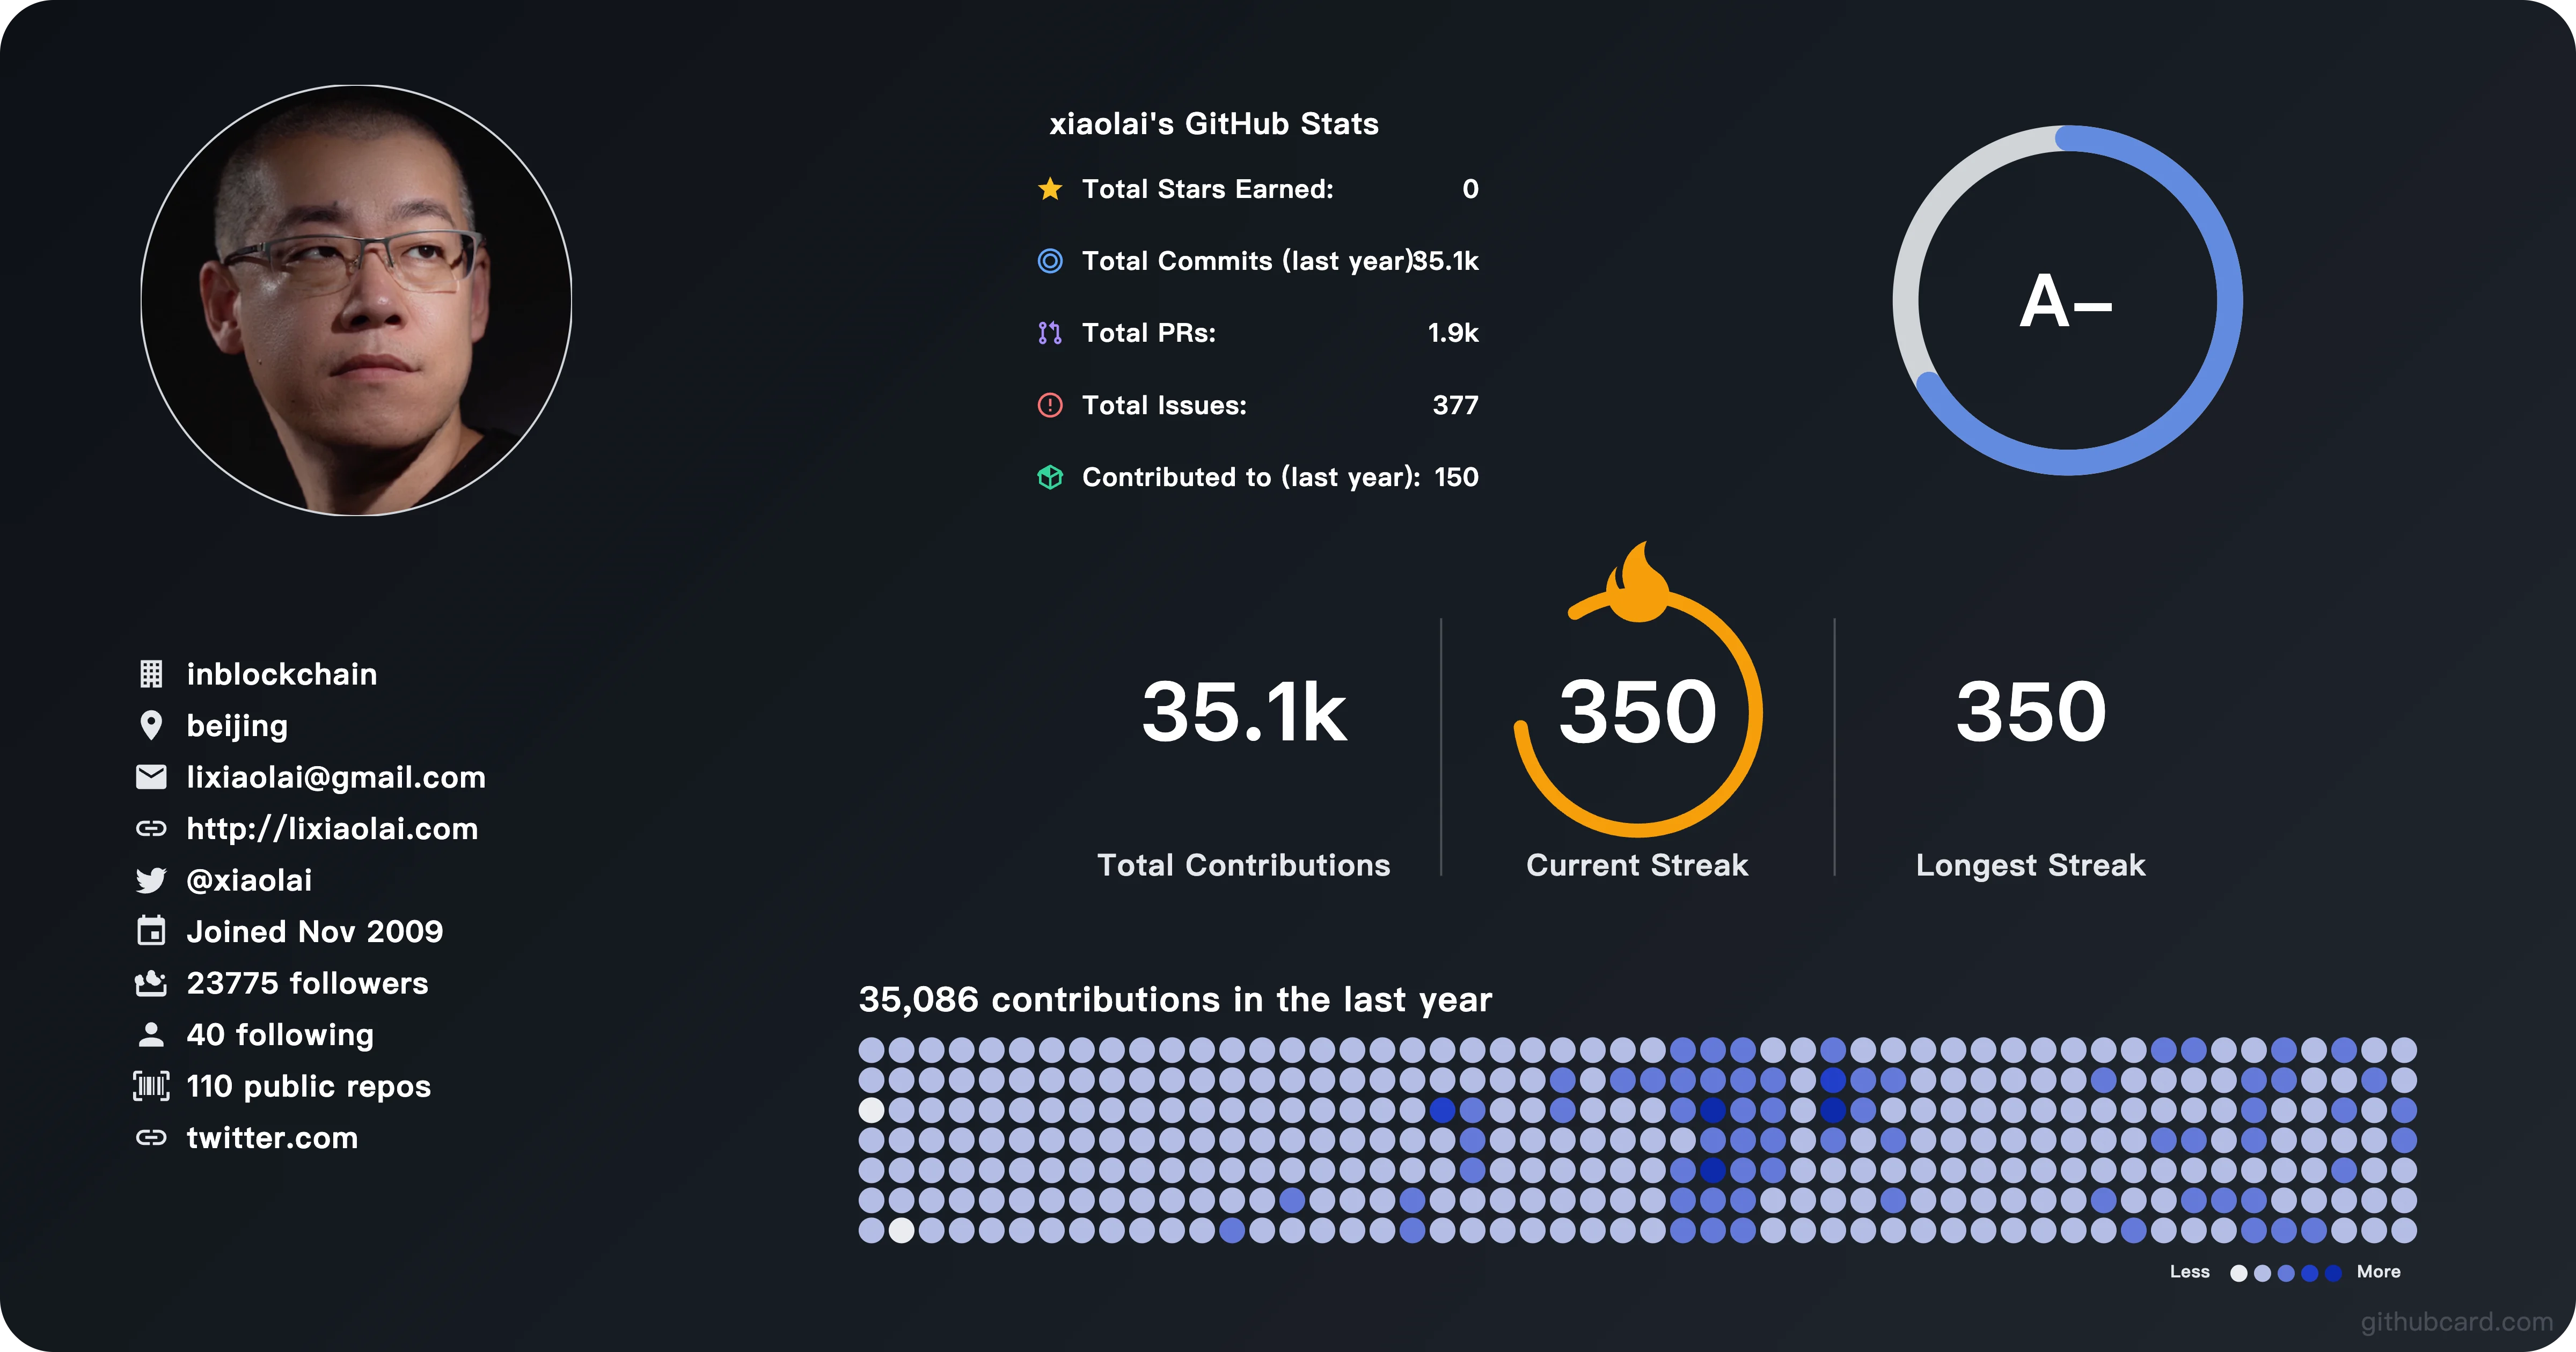Screen dimensions: 2576x1352
Task: Click the purple pull request icon
Action: pyautogui.click(x=1050, y=333)
